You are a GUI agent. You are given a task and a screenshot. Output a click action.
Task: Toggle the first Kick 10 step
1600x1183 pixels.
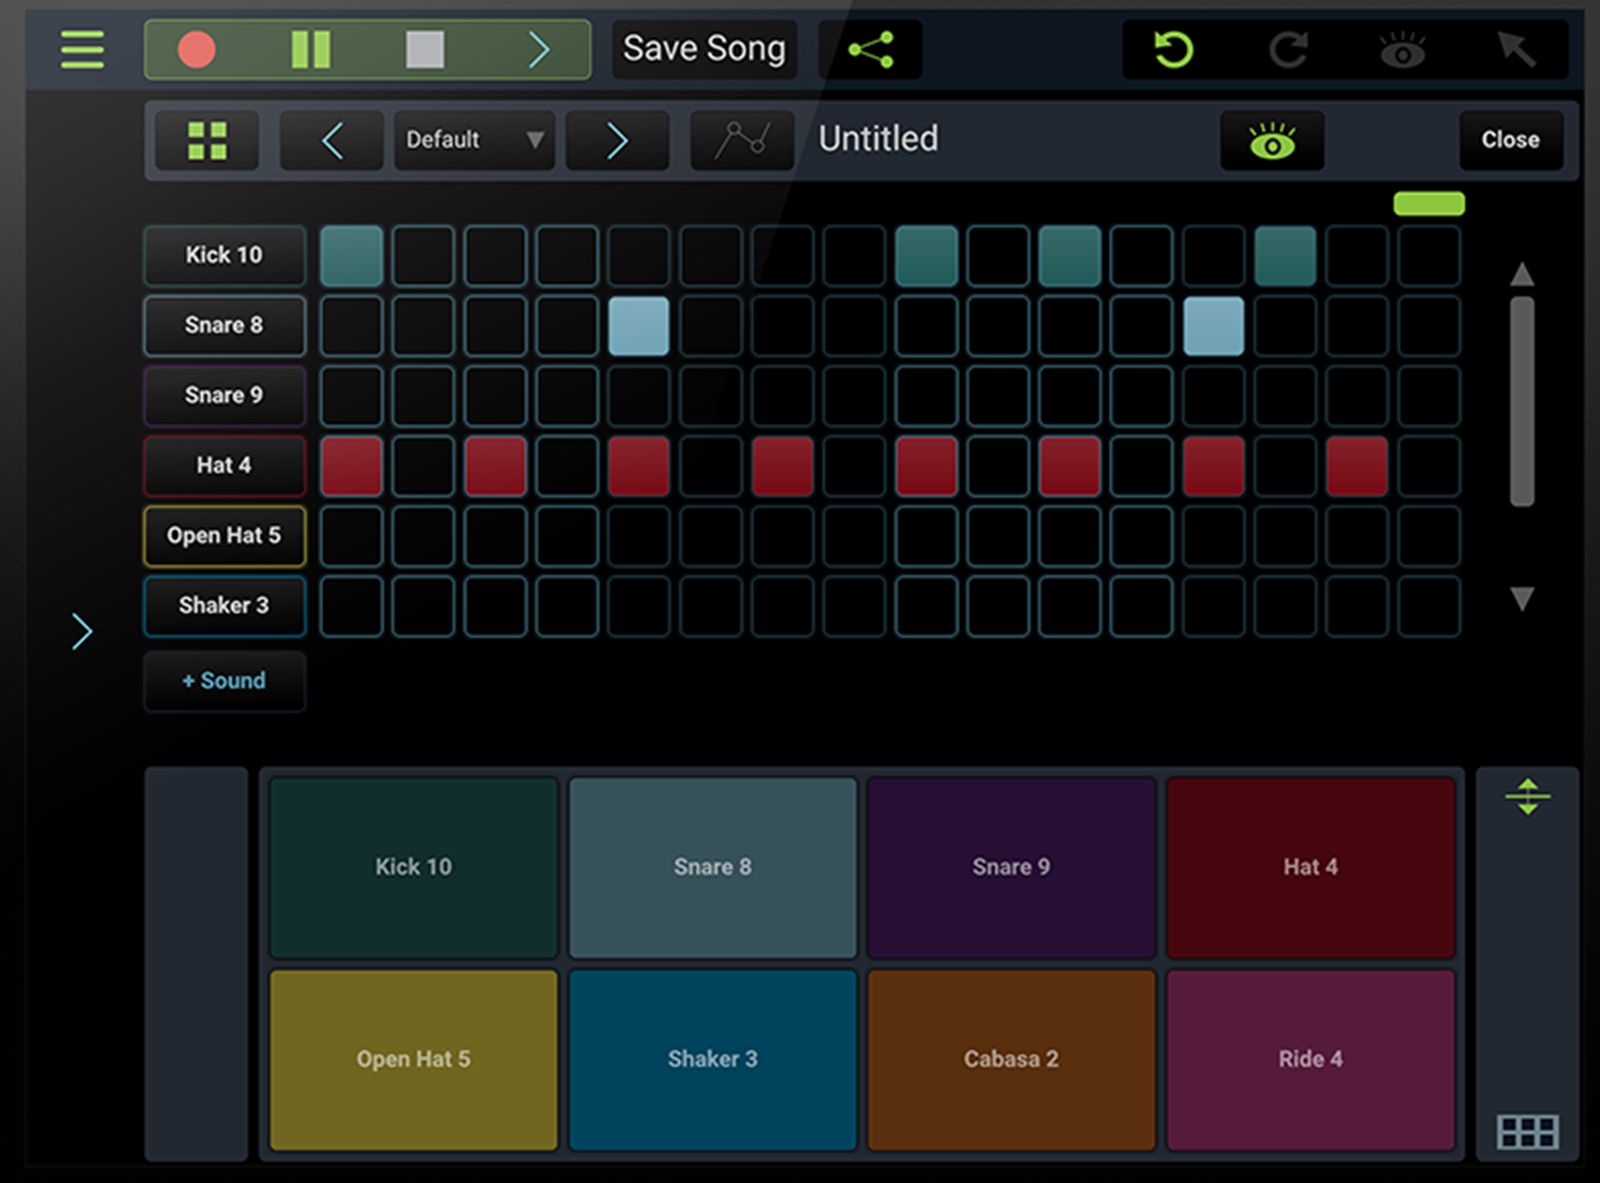[351, 256]
